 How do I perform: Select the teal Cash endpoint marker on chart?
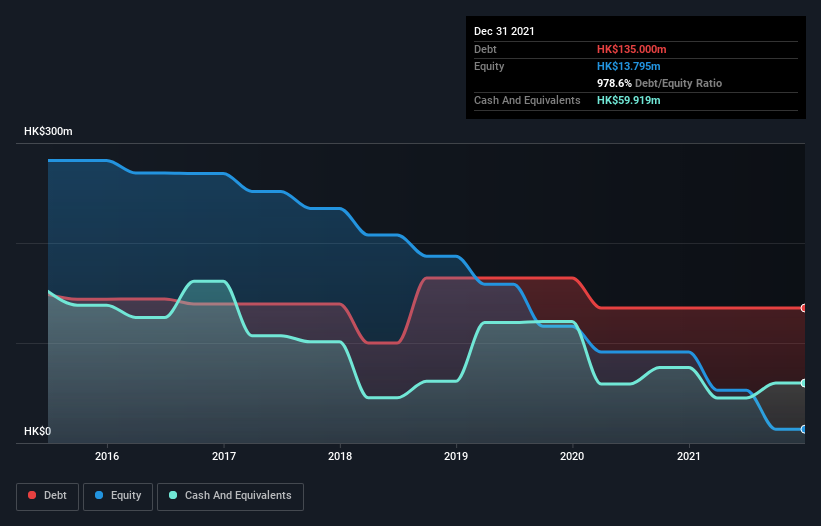[x=804, y=383]
